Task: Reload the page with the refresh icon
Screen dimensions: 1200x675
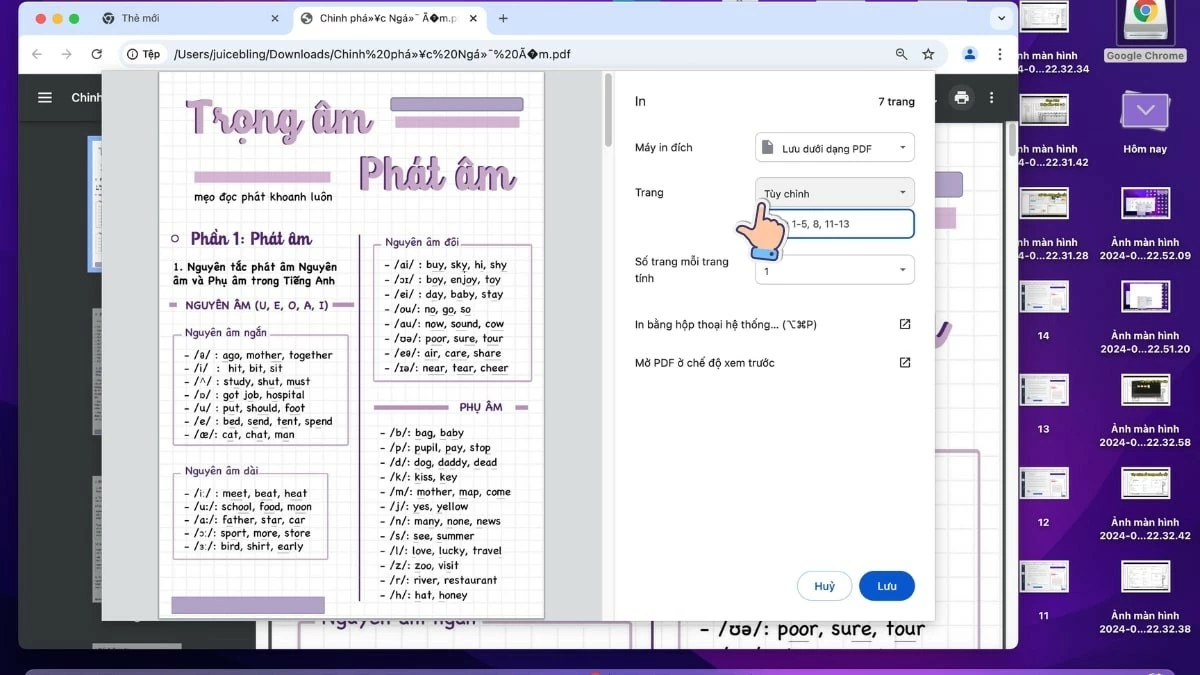Action: point(96,55)
